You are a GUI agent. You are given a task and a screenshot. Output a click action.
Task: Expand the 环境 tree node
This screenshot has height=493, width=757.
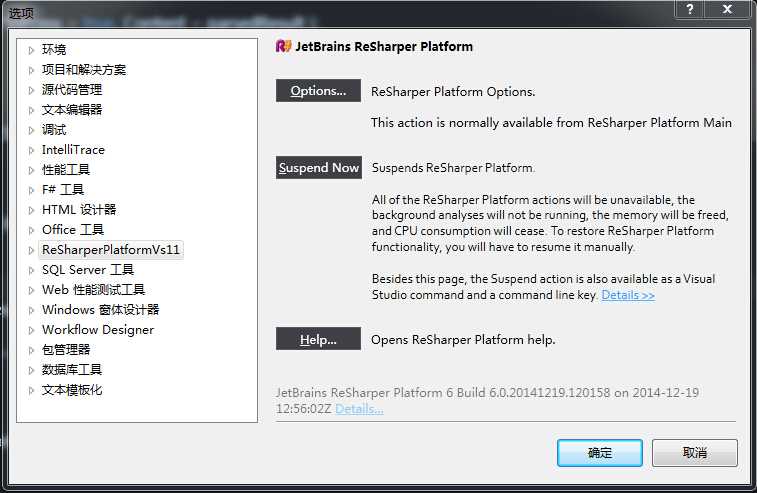coord(31,50)
